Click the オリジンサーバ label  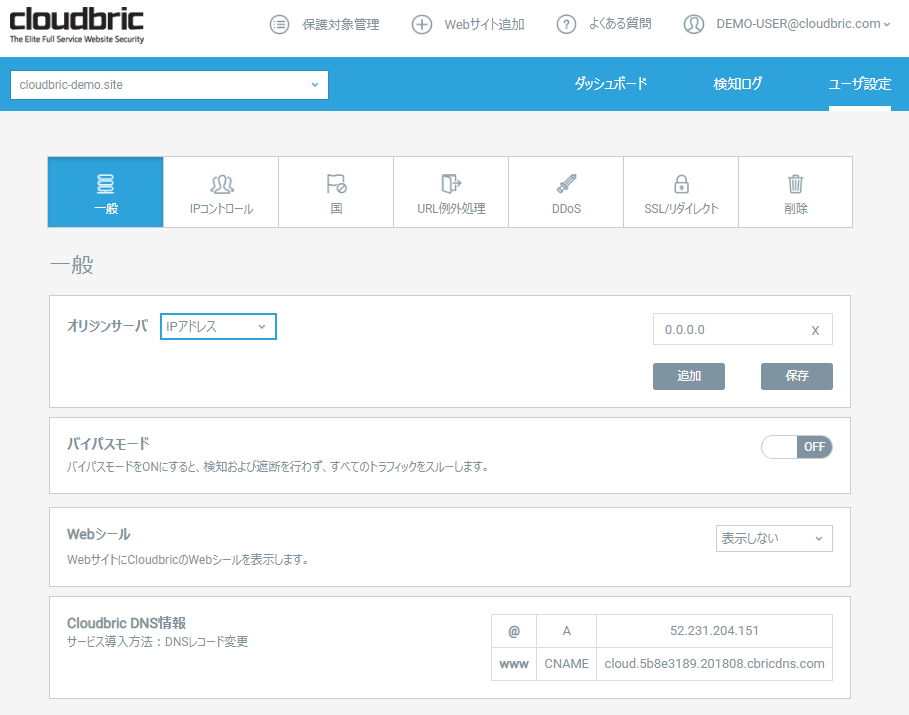pos(107,326)
